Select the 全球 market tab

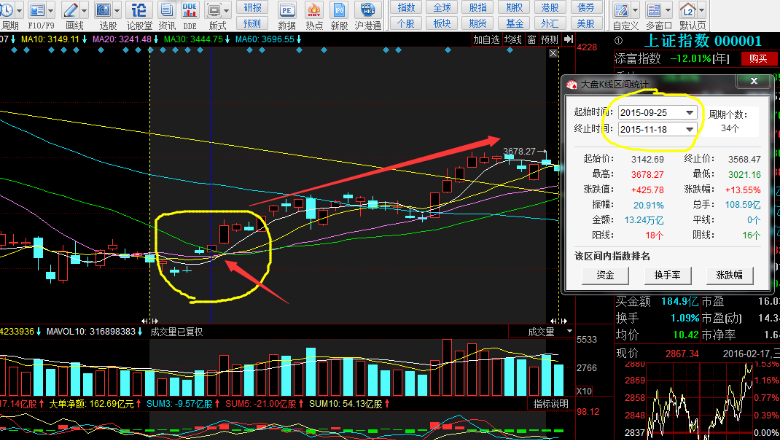click(442, 7)
